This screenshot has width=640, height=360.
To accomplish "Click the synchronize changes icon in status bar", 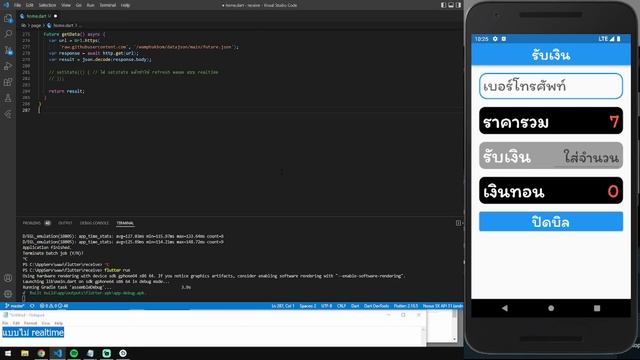I will point(32,306).
